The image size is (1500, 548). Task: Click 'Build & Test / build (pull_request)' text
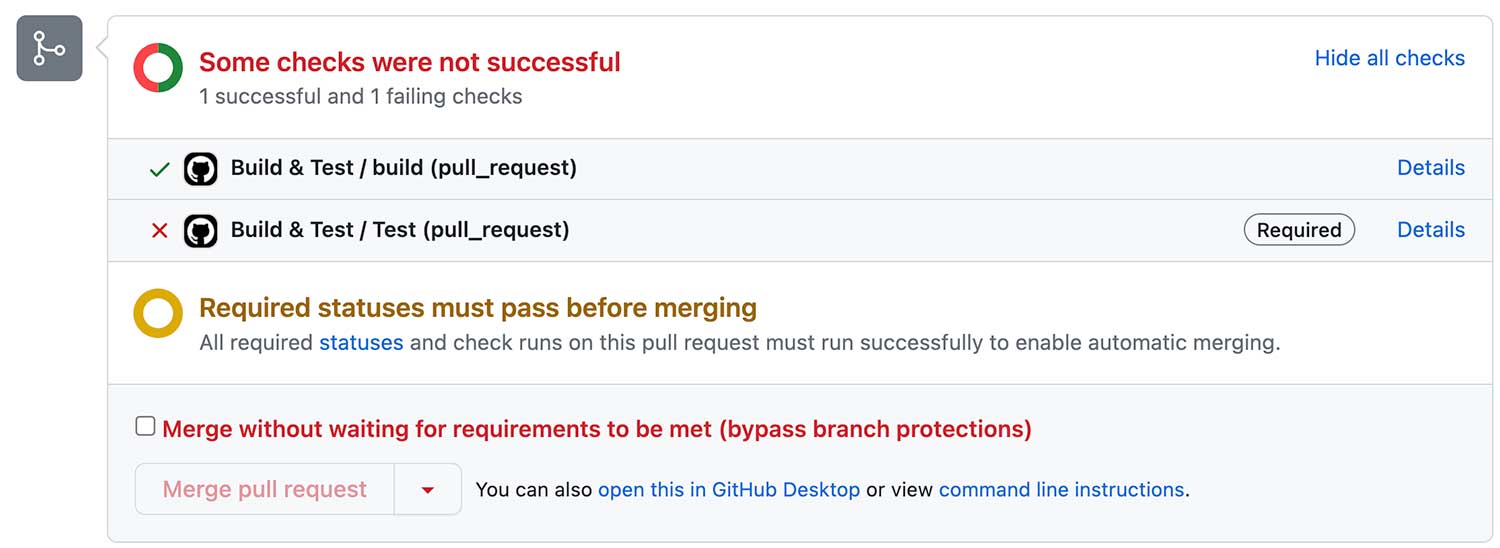[x=404, y=168]
